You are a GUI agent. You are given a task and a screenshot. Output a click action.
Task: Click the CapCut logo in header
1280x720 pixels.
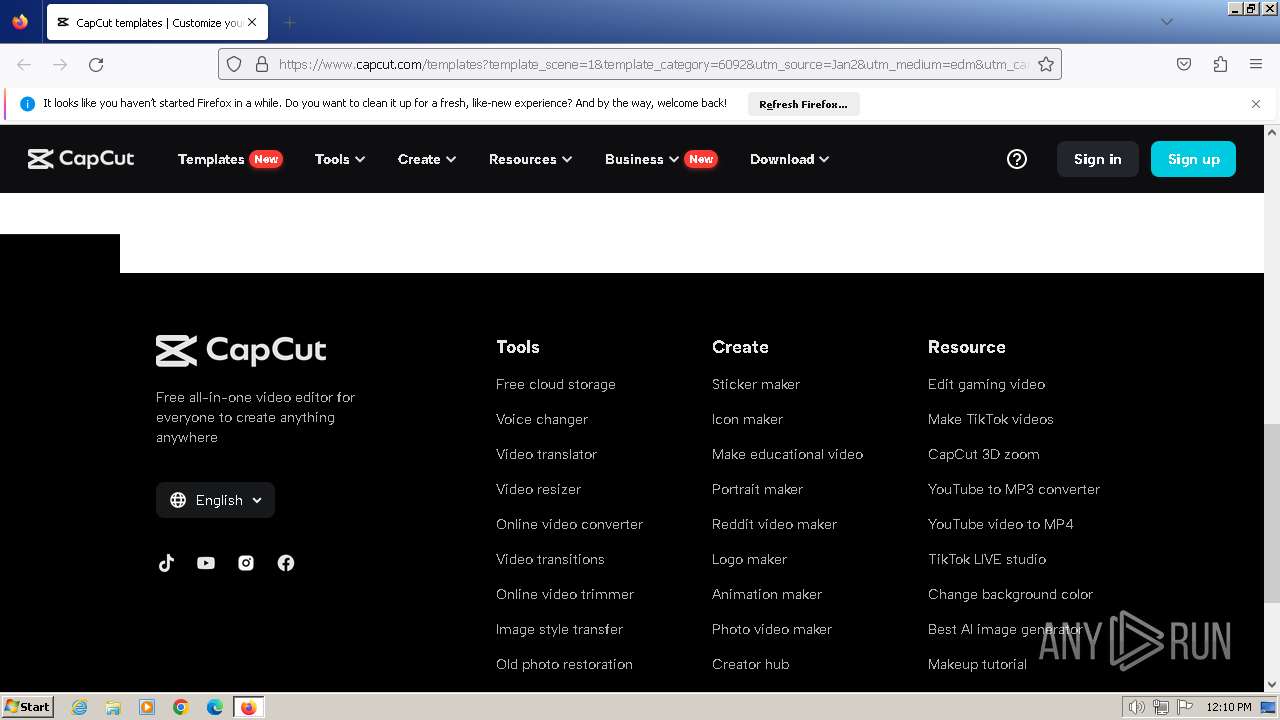[x=81, y=159]
